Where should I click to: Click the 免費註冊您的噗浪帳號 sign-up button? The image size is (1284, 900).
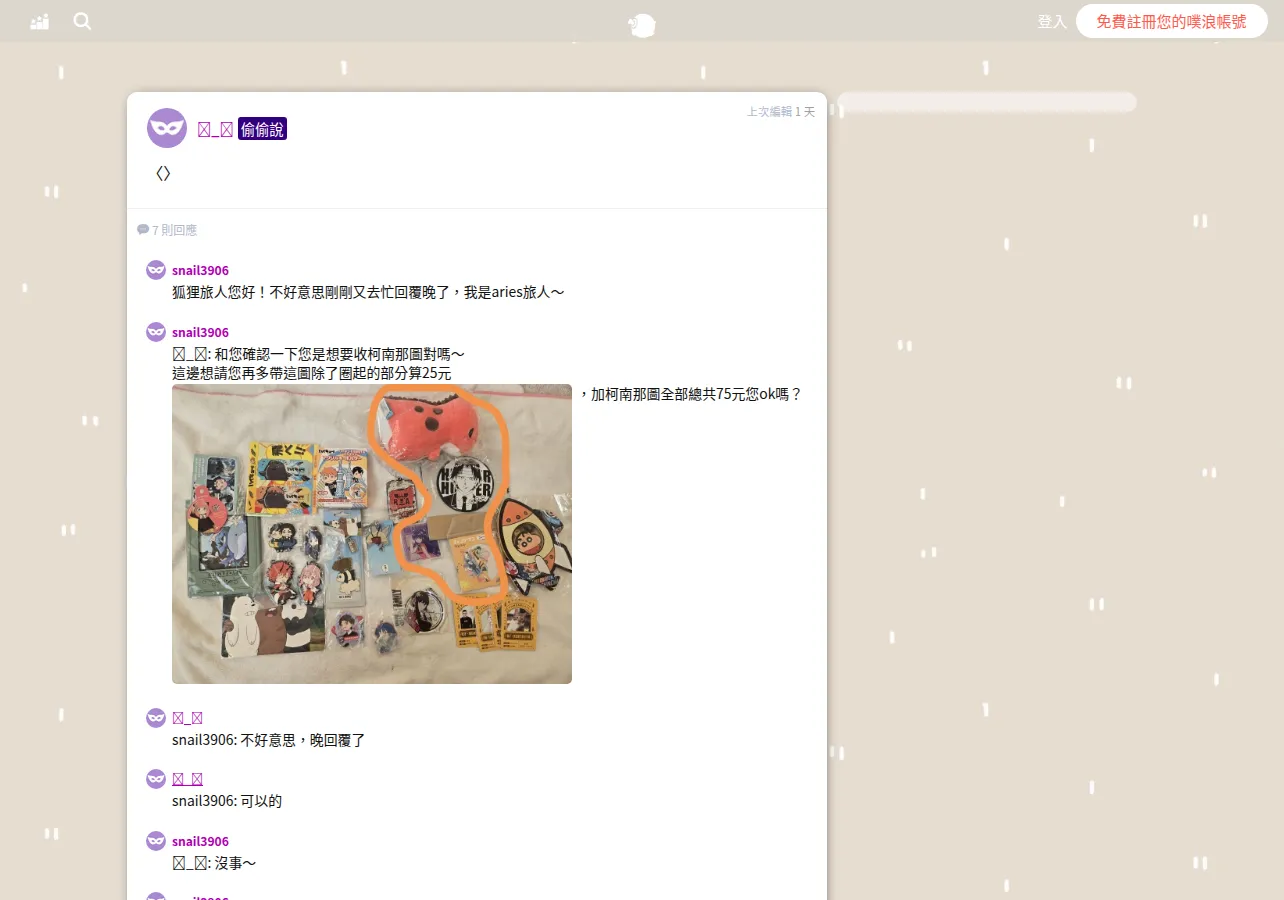click(x=1171, y=21)
